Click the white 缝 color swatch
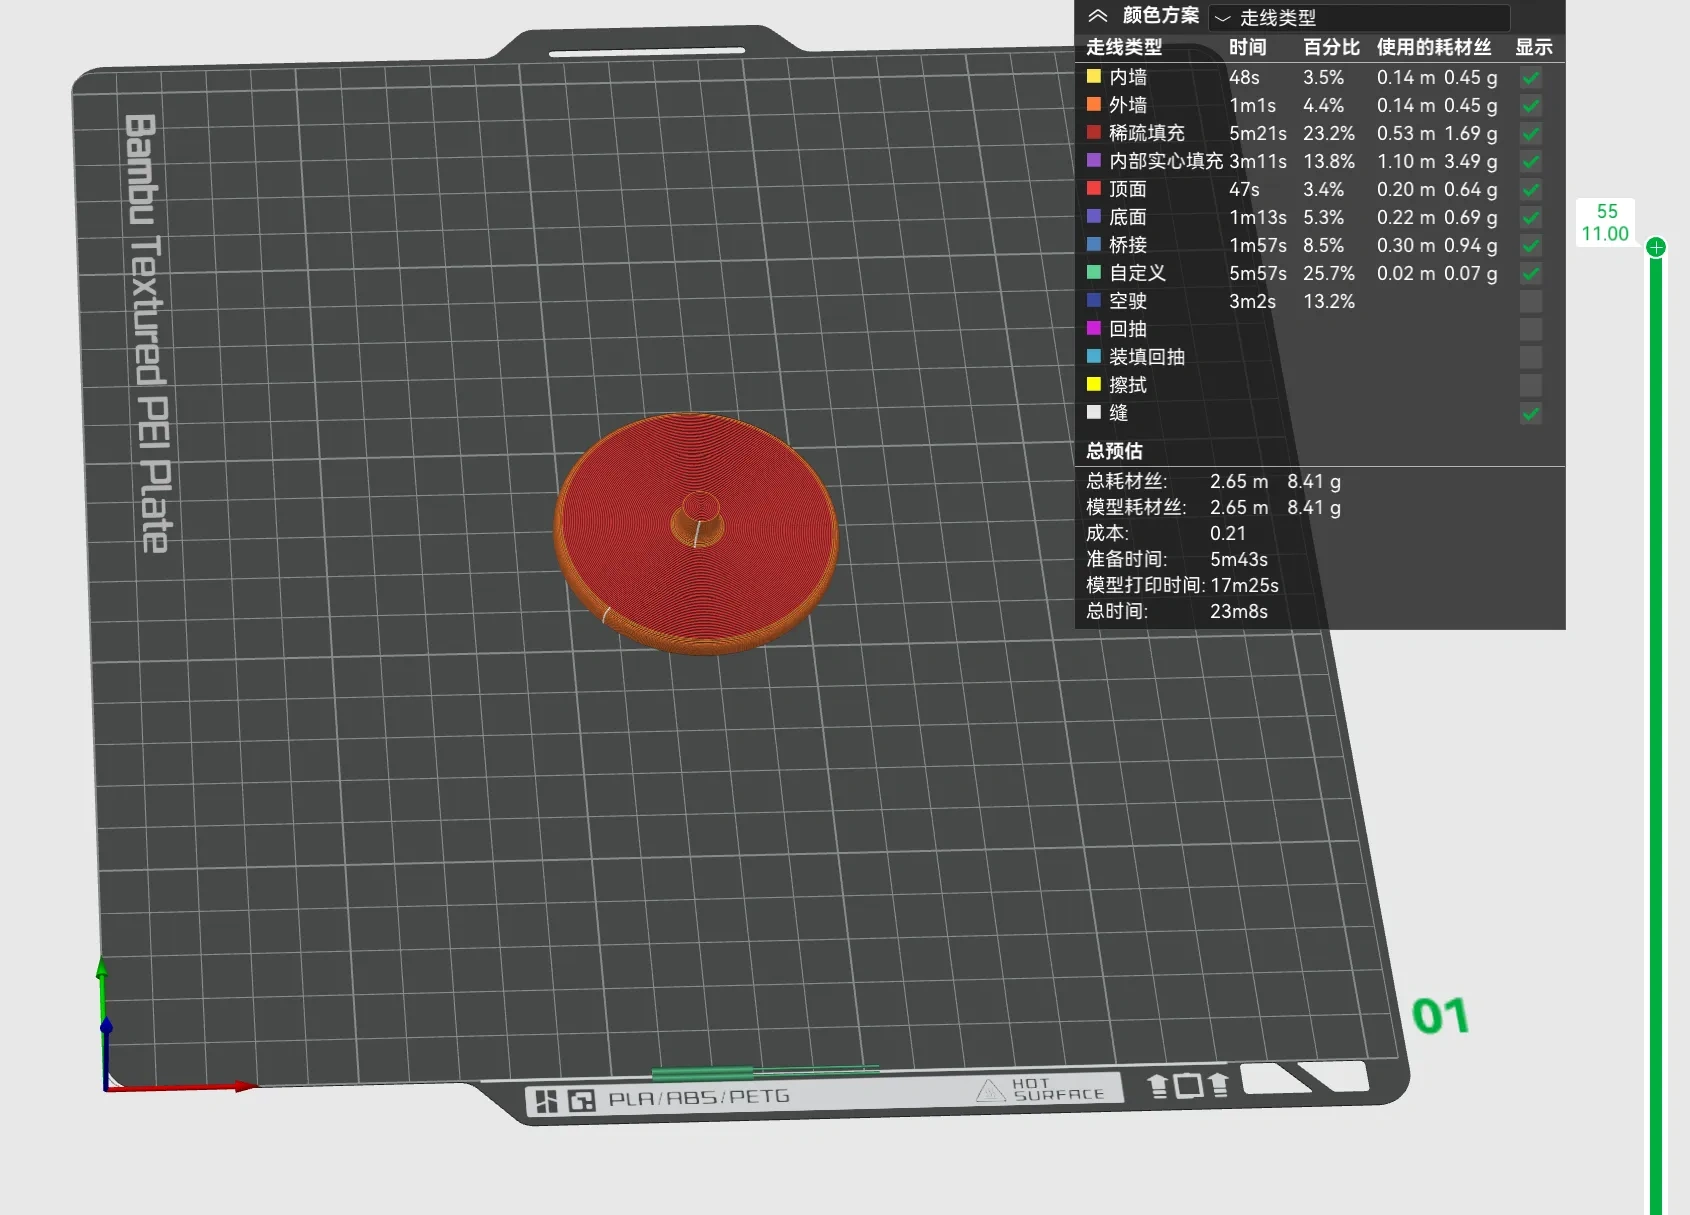This screenshot has width=1690, height=1215. [1094, 412]
